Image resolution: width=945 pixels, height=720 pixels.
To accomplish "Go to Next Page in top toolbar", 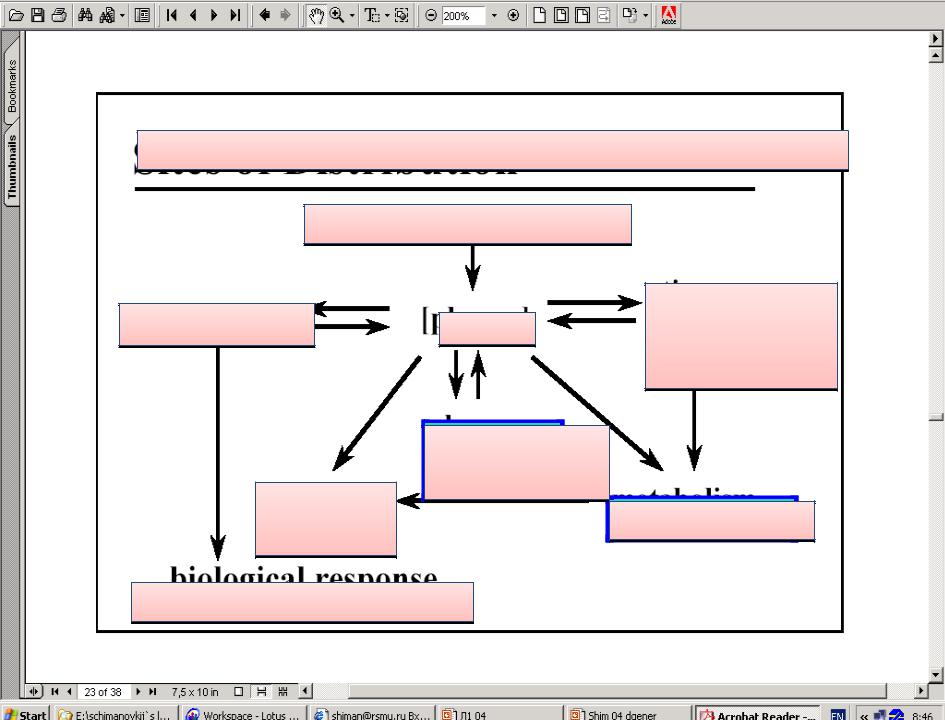I will (214, 15).
